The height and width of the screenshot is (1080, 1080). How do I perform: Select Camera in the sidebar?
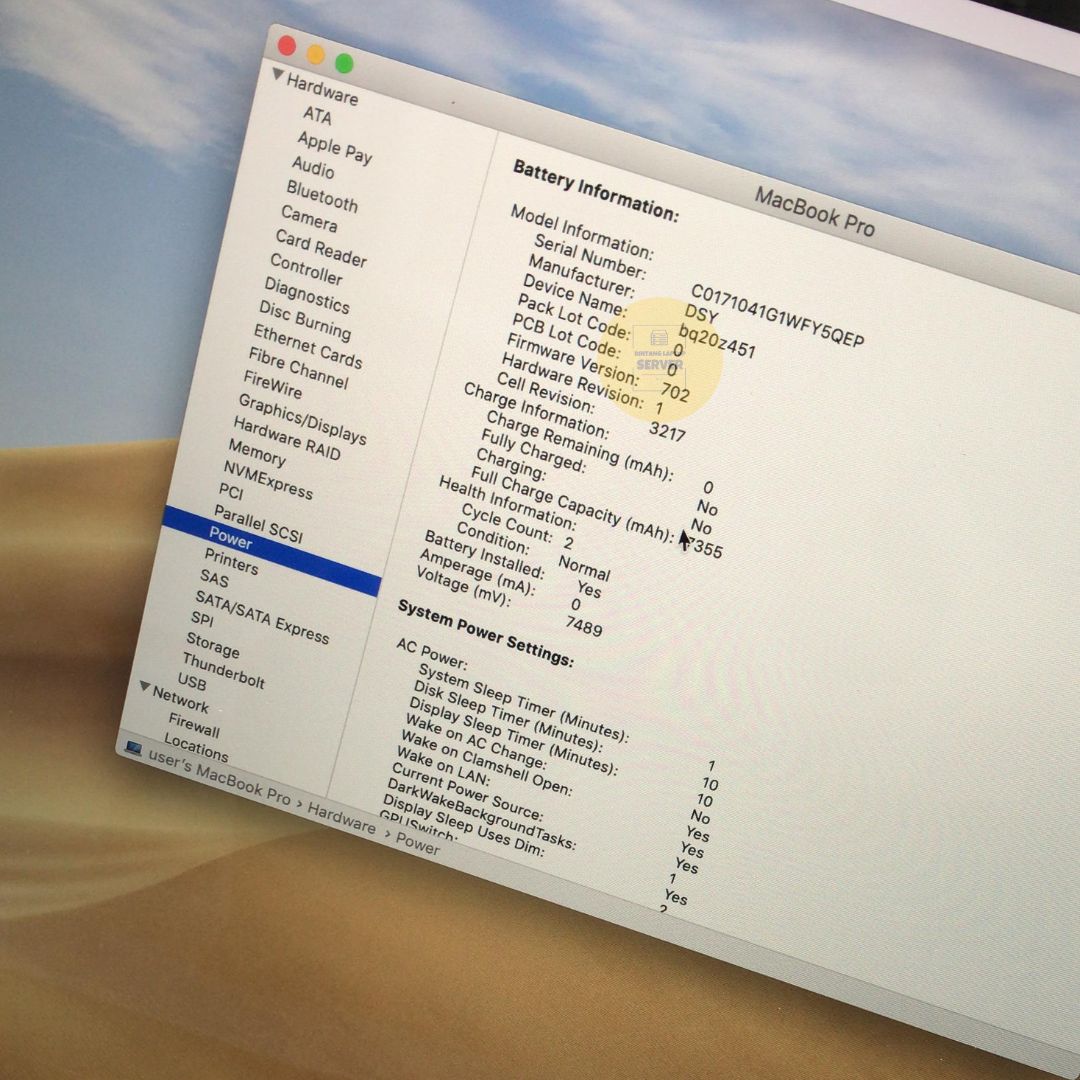(x=309, y=218)
